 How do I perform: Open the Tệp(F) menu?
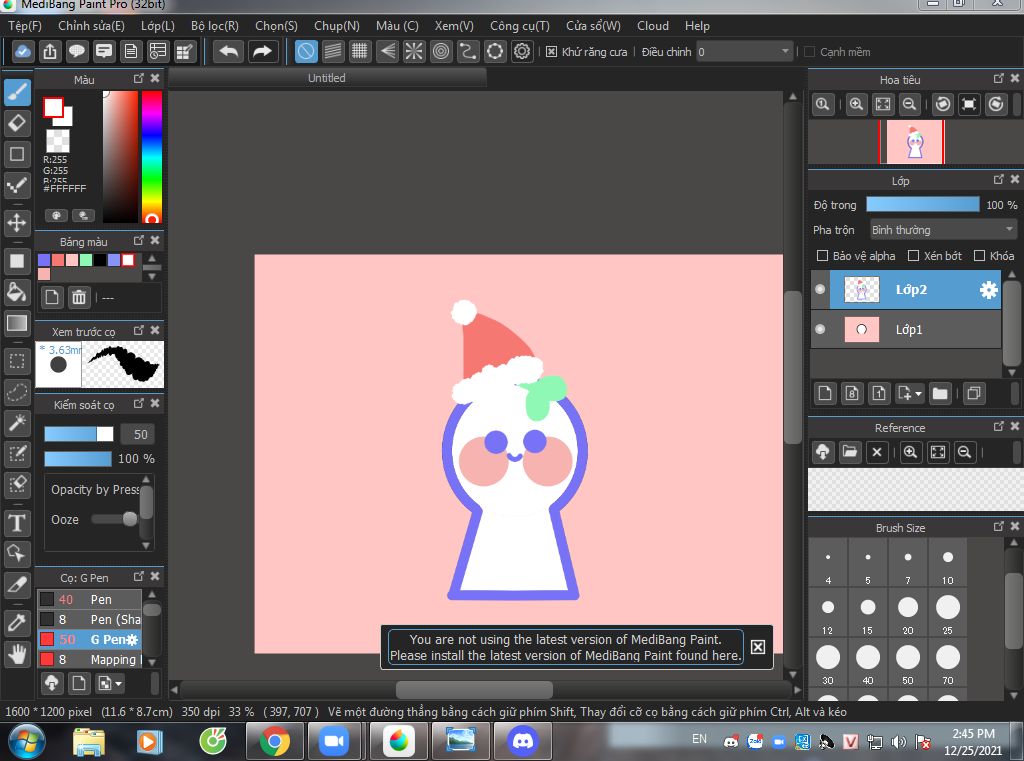(25, 26)
